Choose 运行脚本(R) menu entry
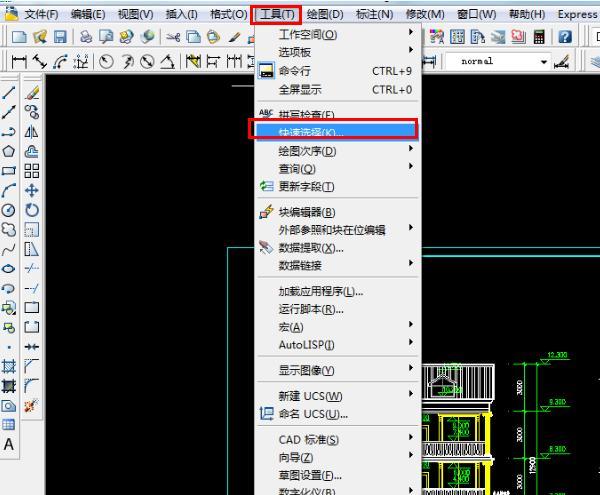This screenshot has height=495, width=600. (x=337, y=309)
